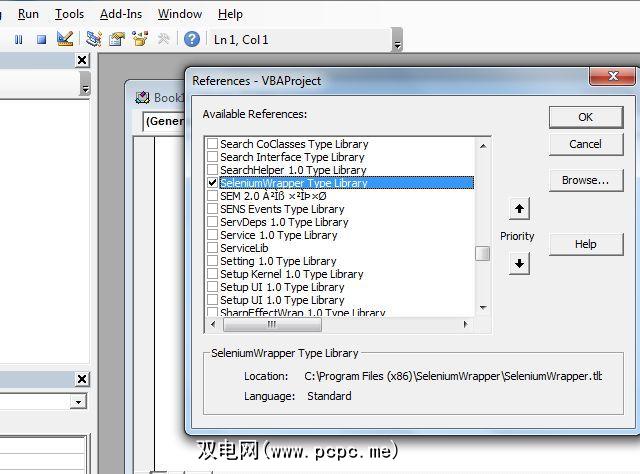Check Setup Kernel 1.0 Type Library
640x474 pixels.
click(x=212, y=274)
